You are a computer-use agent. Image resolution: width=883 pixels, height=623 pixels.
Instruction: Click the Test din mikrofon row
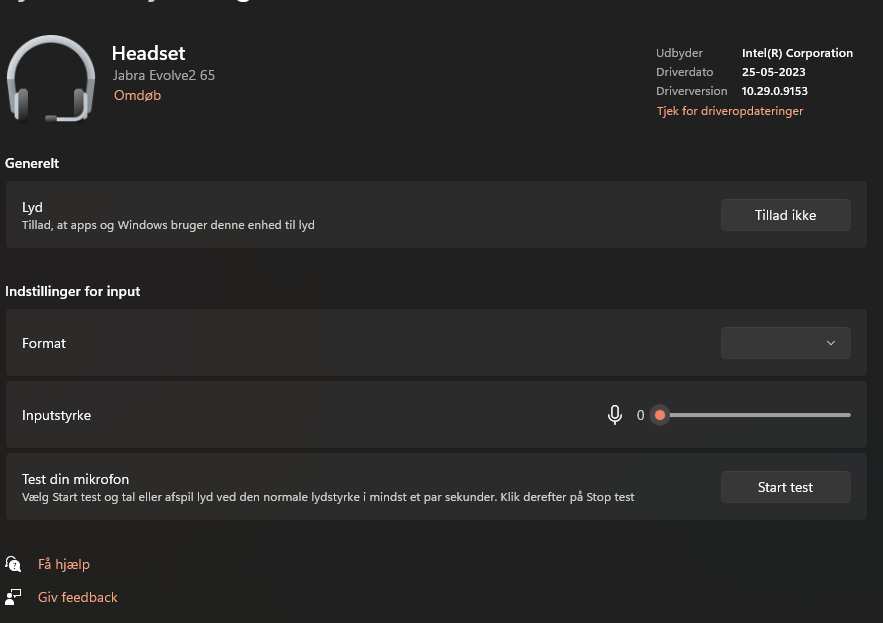[x=436, y=487]
